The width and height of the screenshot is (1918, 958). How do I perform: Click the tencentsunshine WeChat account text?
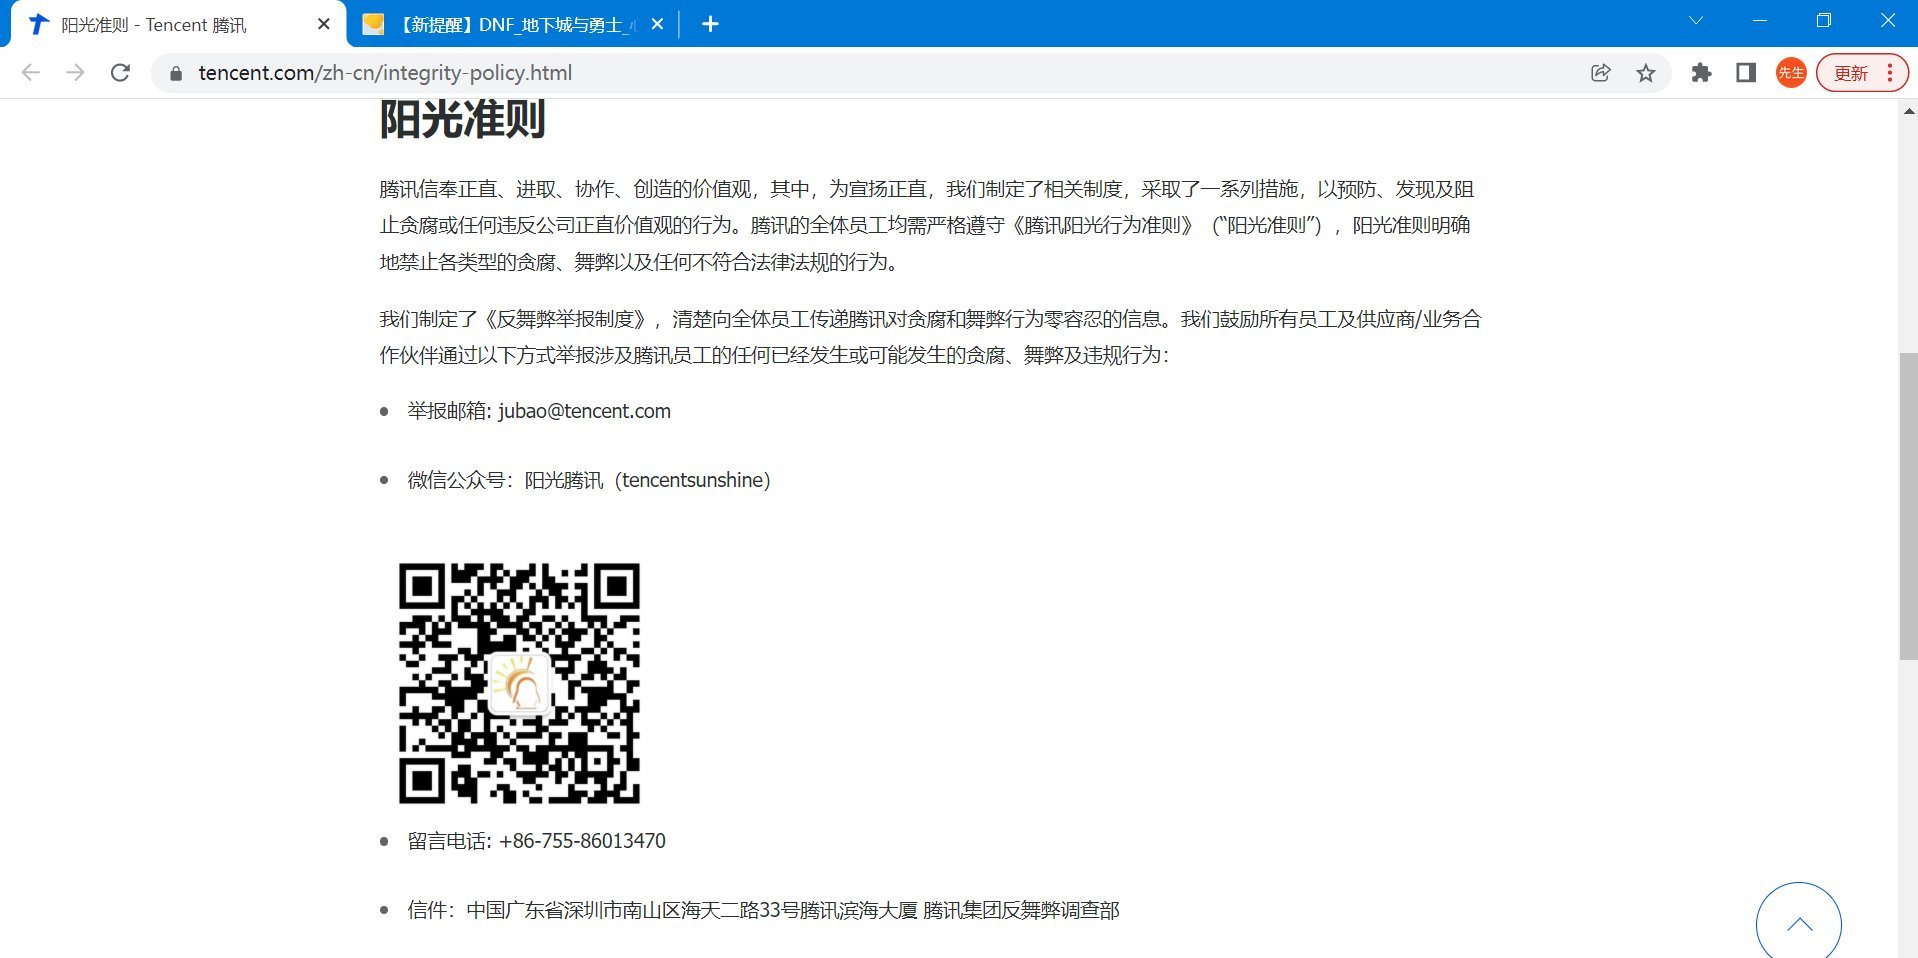692,480
